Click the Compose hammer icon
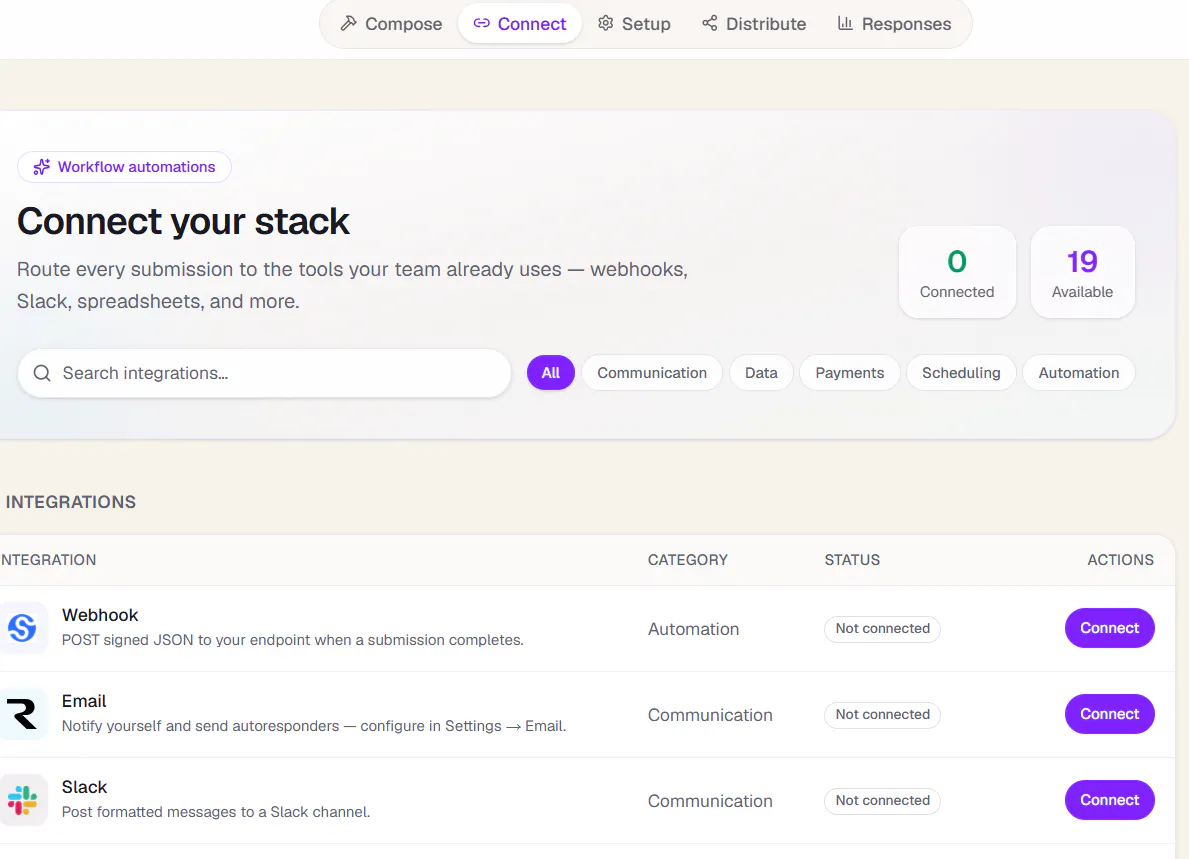The image size is (1189, 859). pyautogui.click(x=349, y=24)
